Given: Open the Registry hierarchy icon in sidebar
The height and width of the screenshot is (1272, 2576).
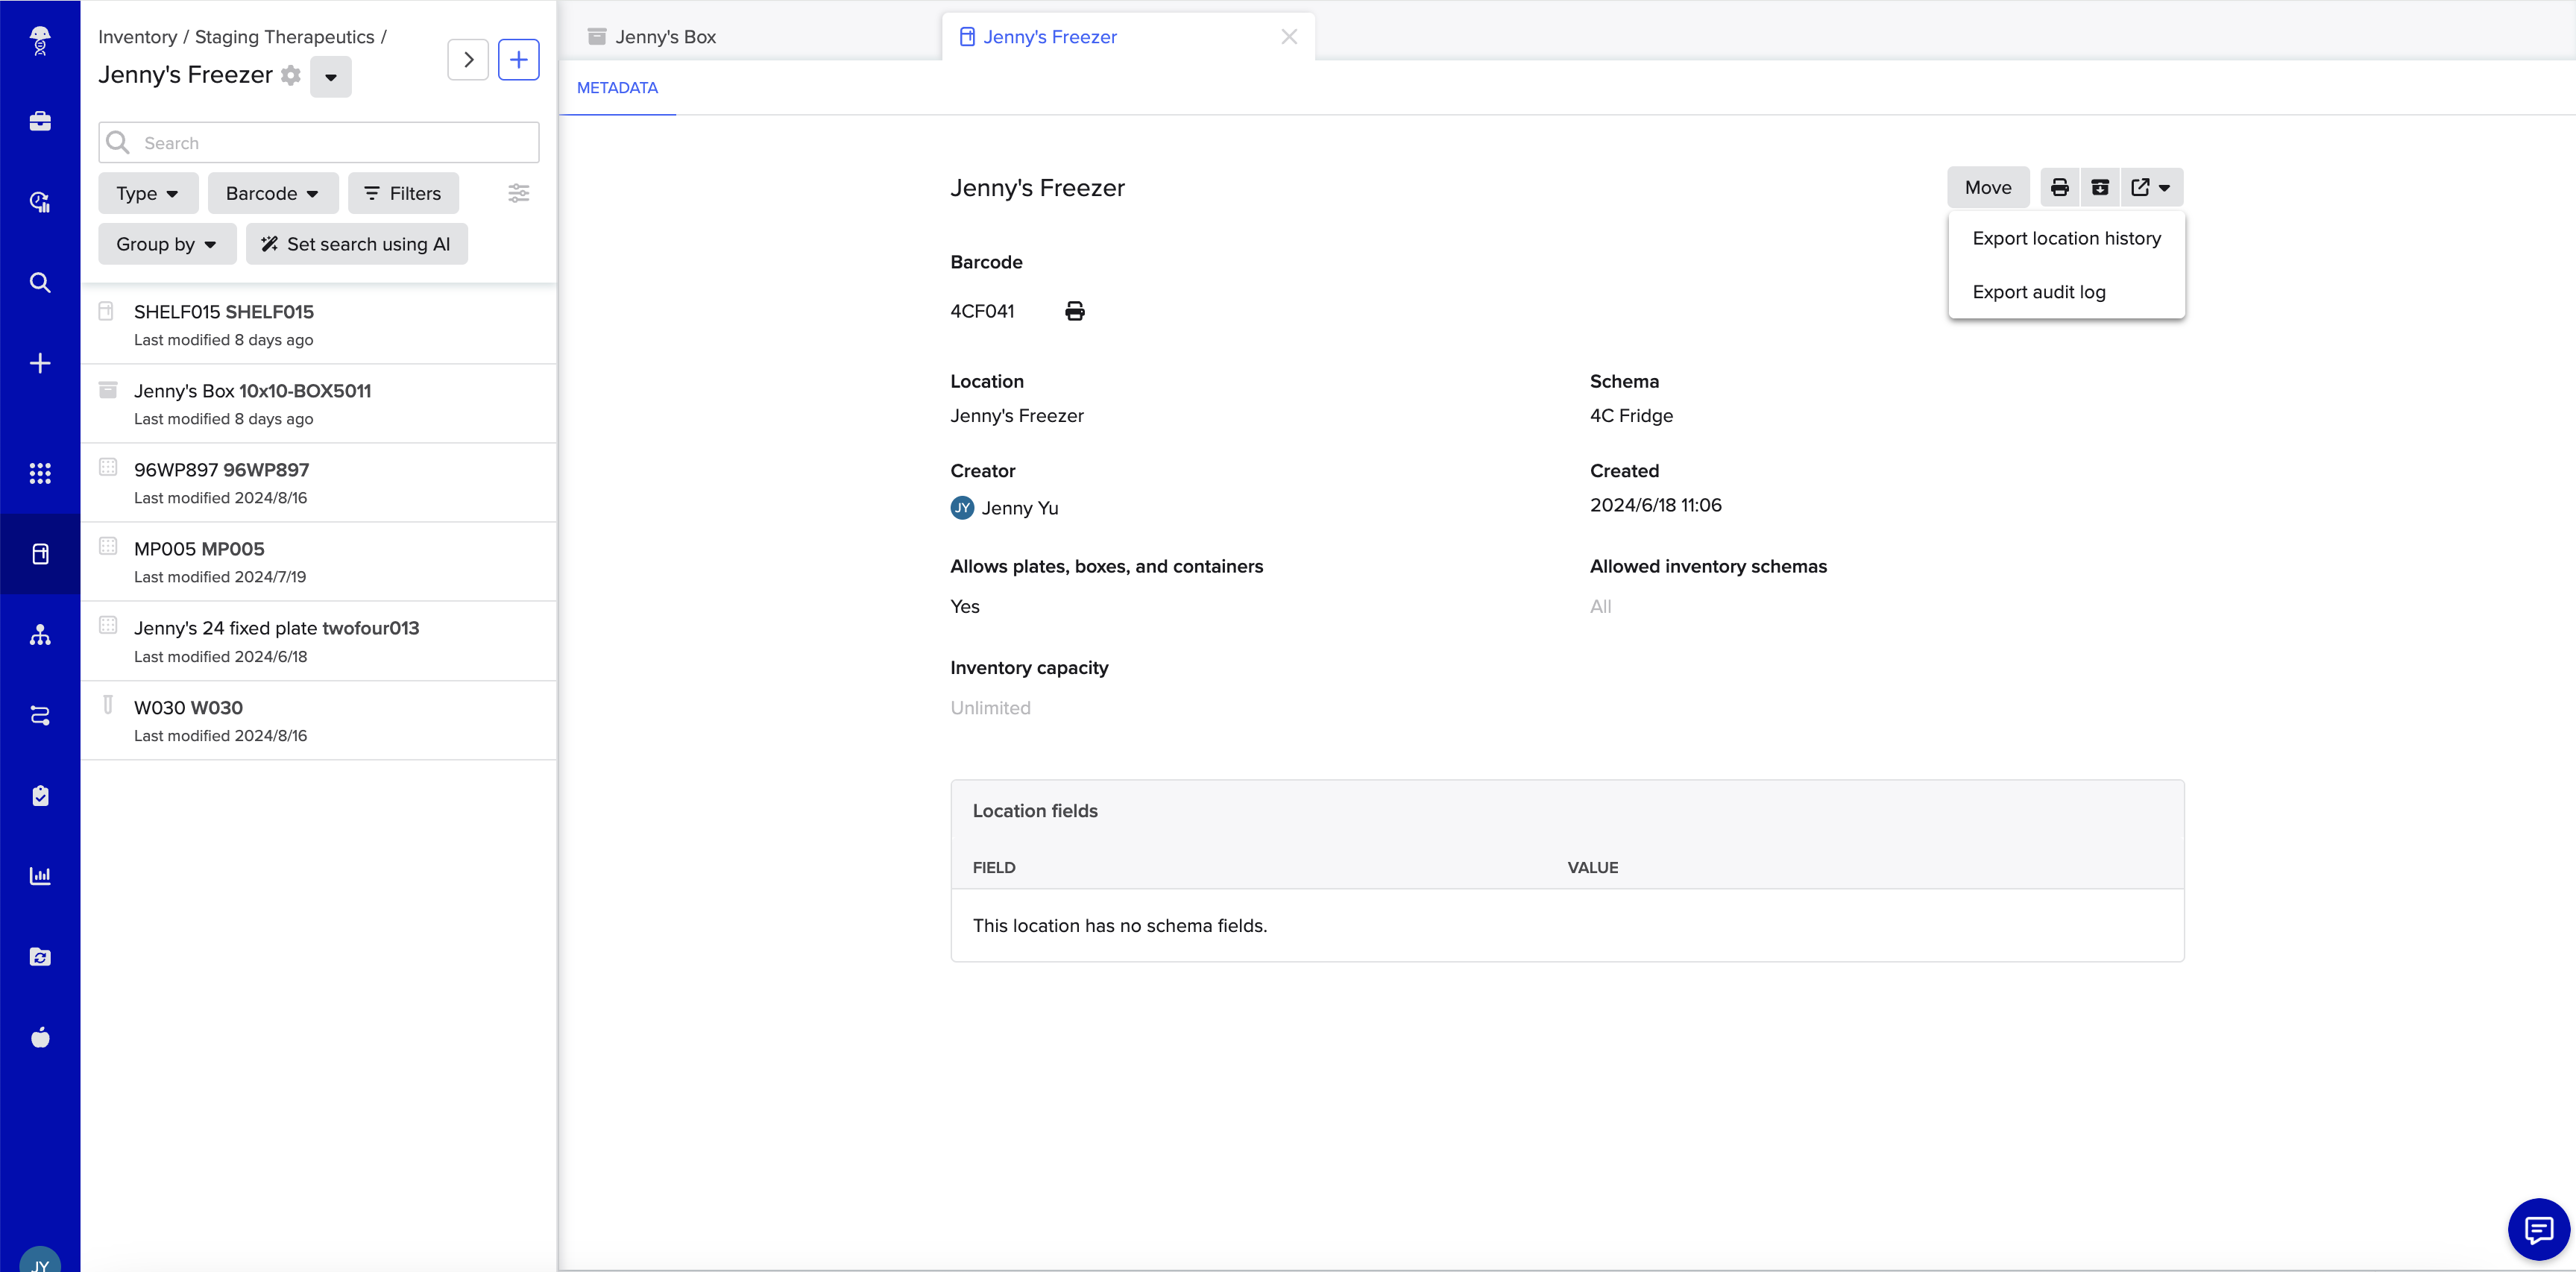Looking at the screenshot, I should tap(40, 635).
